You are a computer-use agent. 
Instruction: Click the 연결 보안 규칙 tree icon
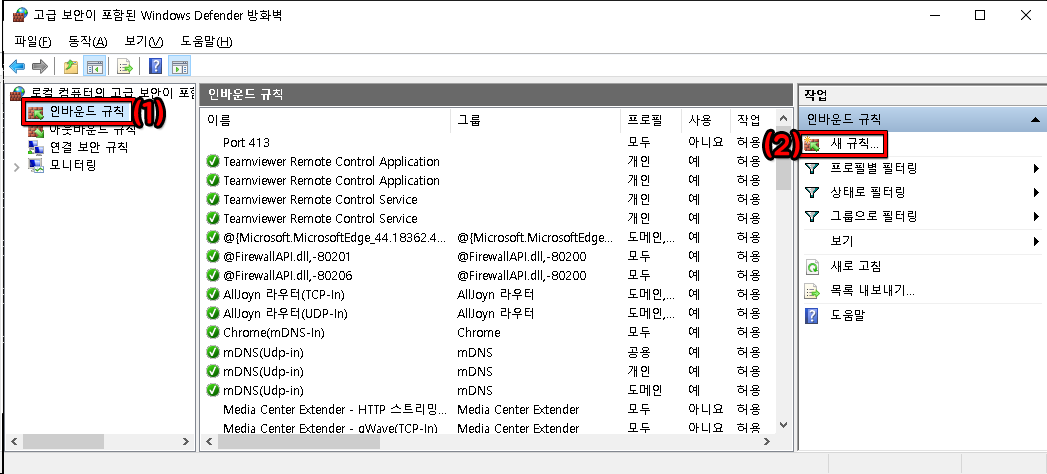[36, 147]
